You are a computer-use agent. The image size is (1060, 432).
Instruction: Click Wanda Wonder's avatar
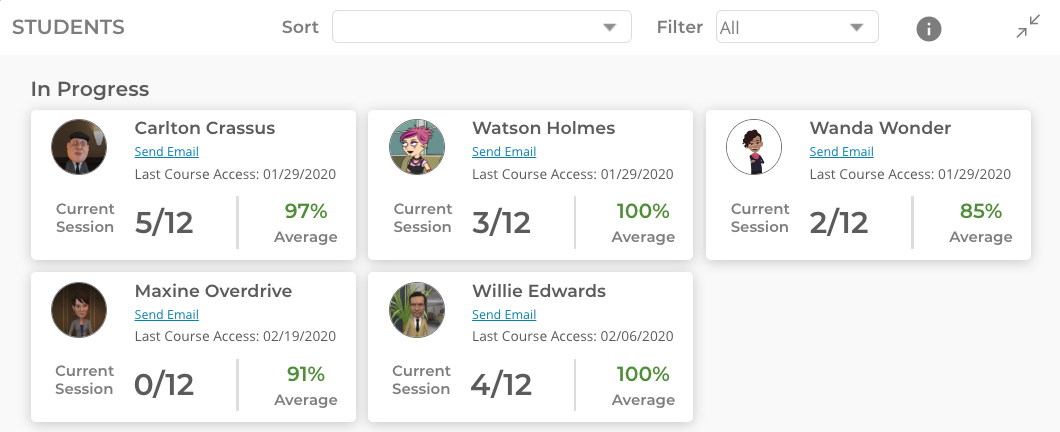point(754,147)
